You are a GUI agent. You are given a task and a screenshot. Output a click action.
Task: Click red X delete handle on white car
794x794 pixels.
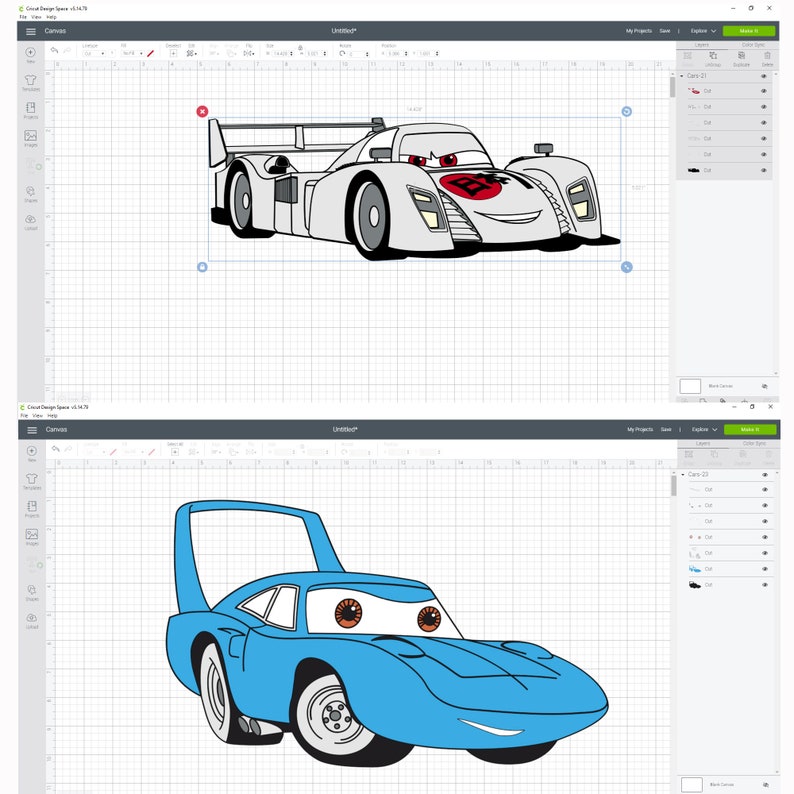coord(202,111)
